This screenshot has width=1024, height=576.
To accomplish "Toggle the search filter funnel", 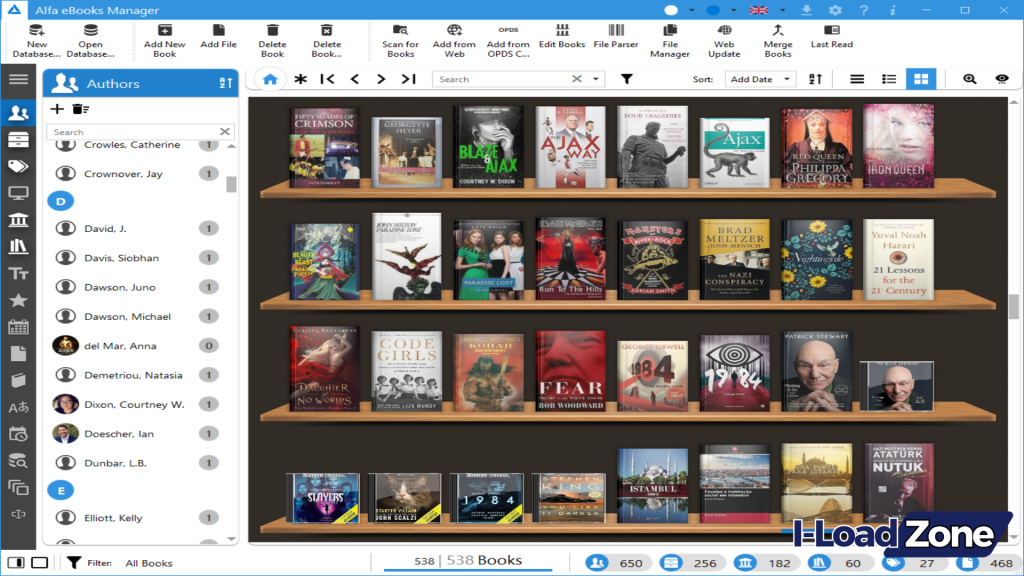I will [628, 78].
